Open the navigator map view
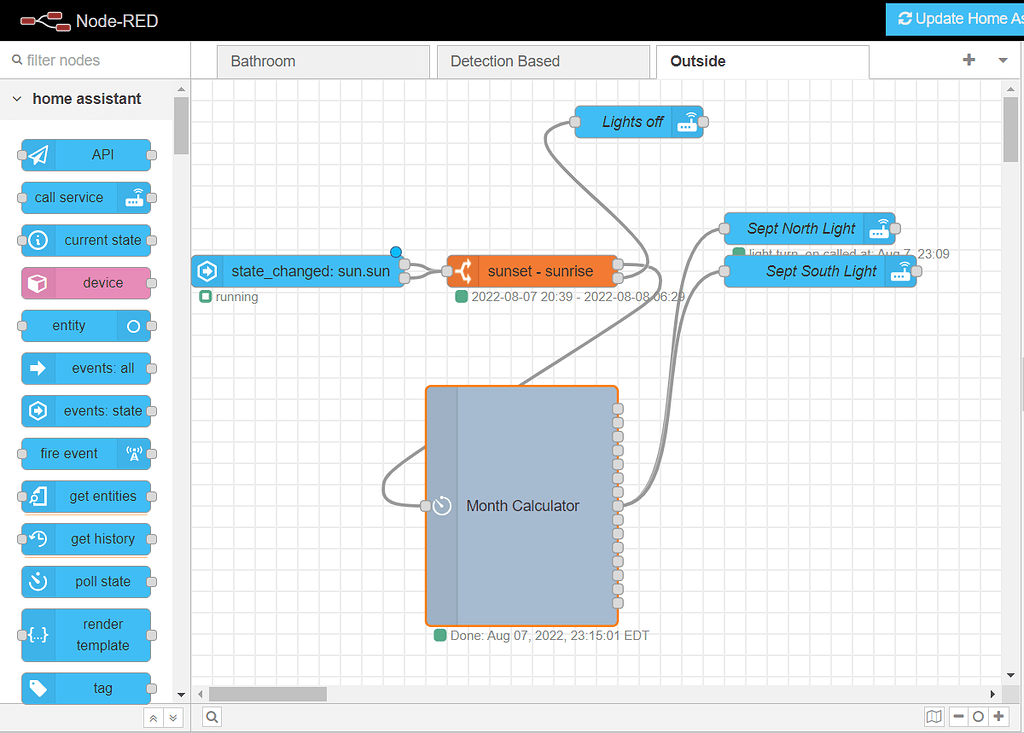The height and width of the screenshot is (733, 1024). pyautogui.click(x=933, y=717)
